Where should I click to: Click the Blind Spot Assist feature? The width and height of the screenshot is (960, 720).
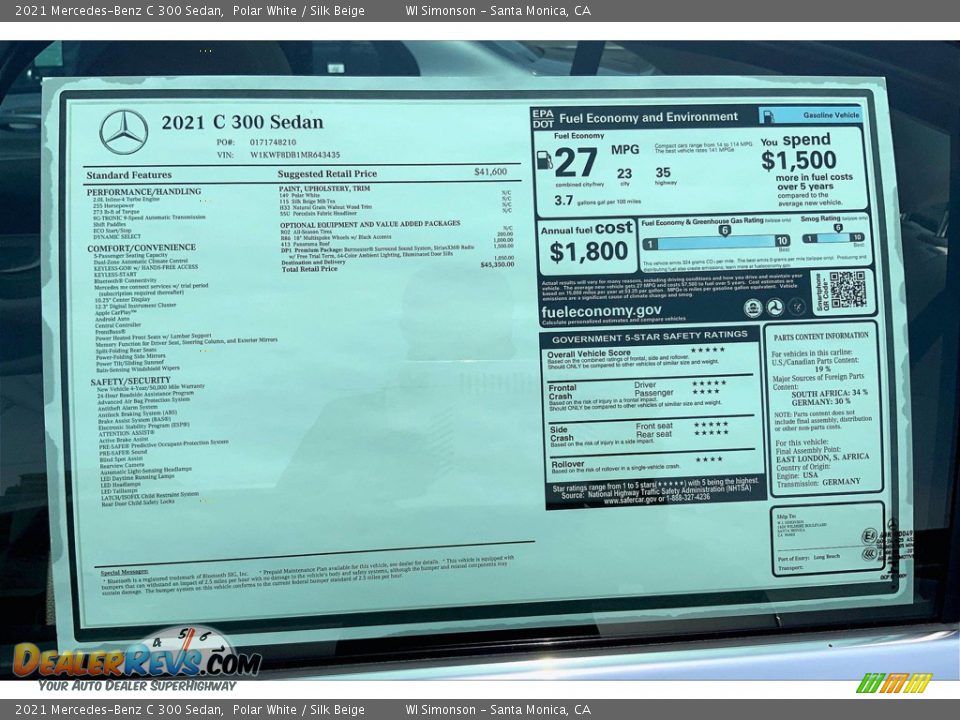pos(121,459)
